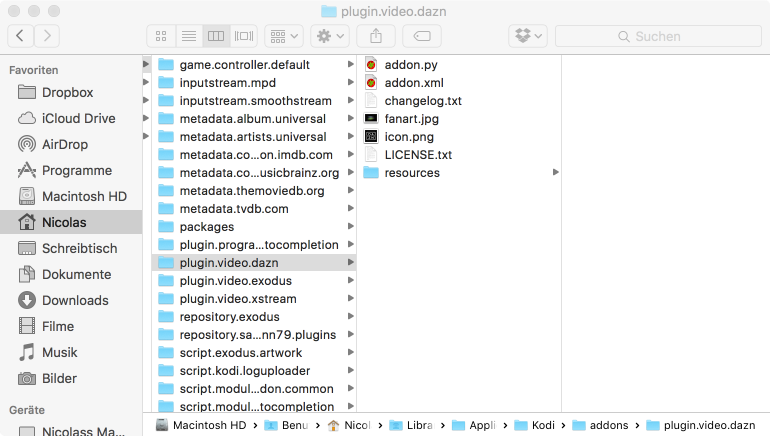Viewport: 770px width, 436px height.
Task: Open Filme in the sidebar
Action: pyautogui.click(x=71, y=327)
